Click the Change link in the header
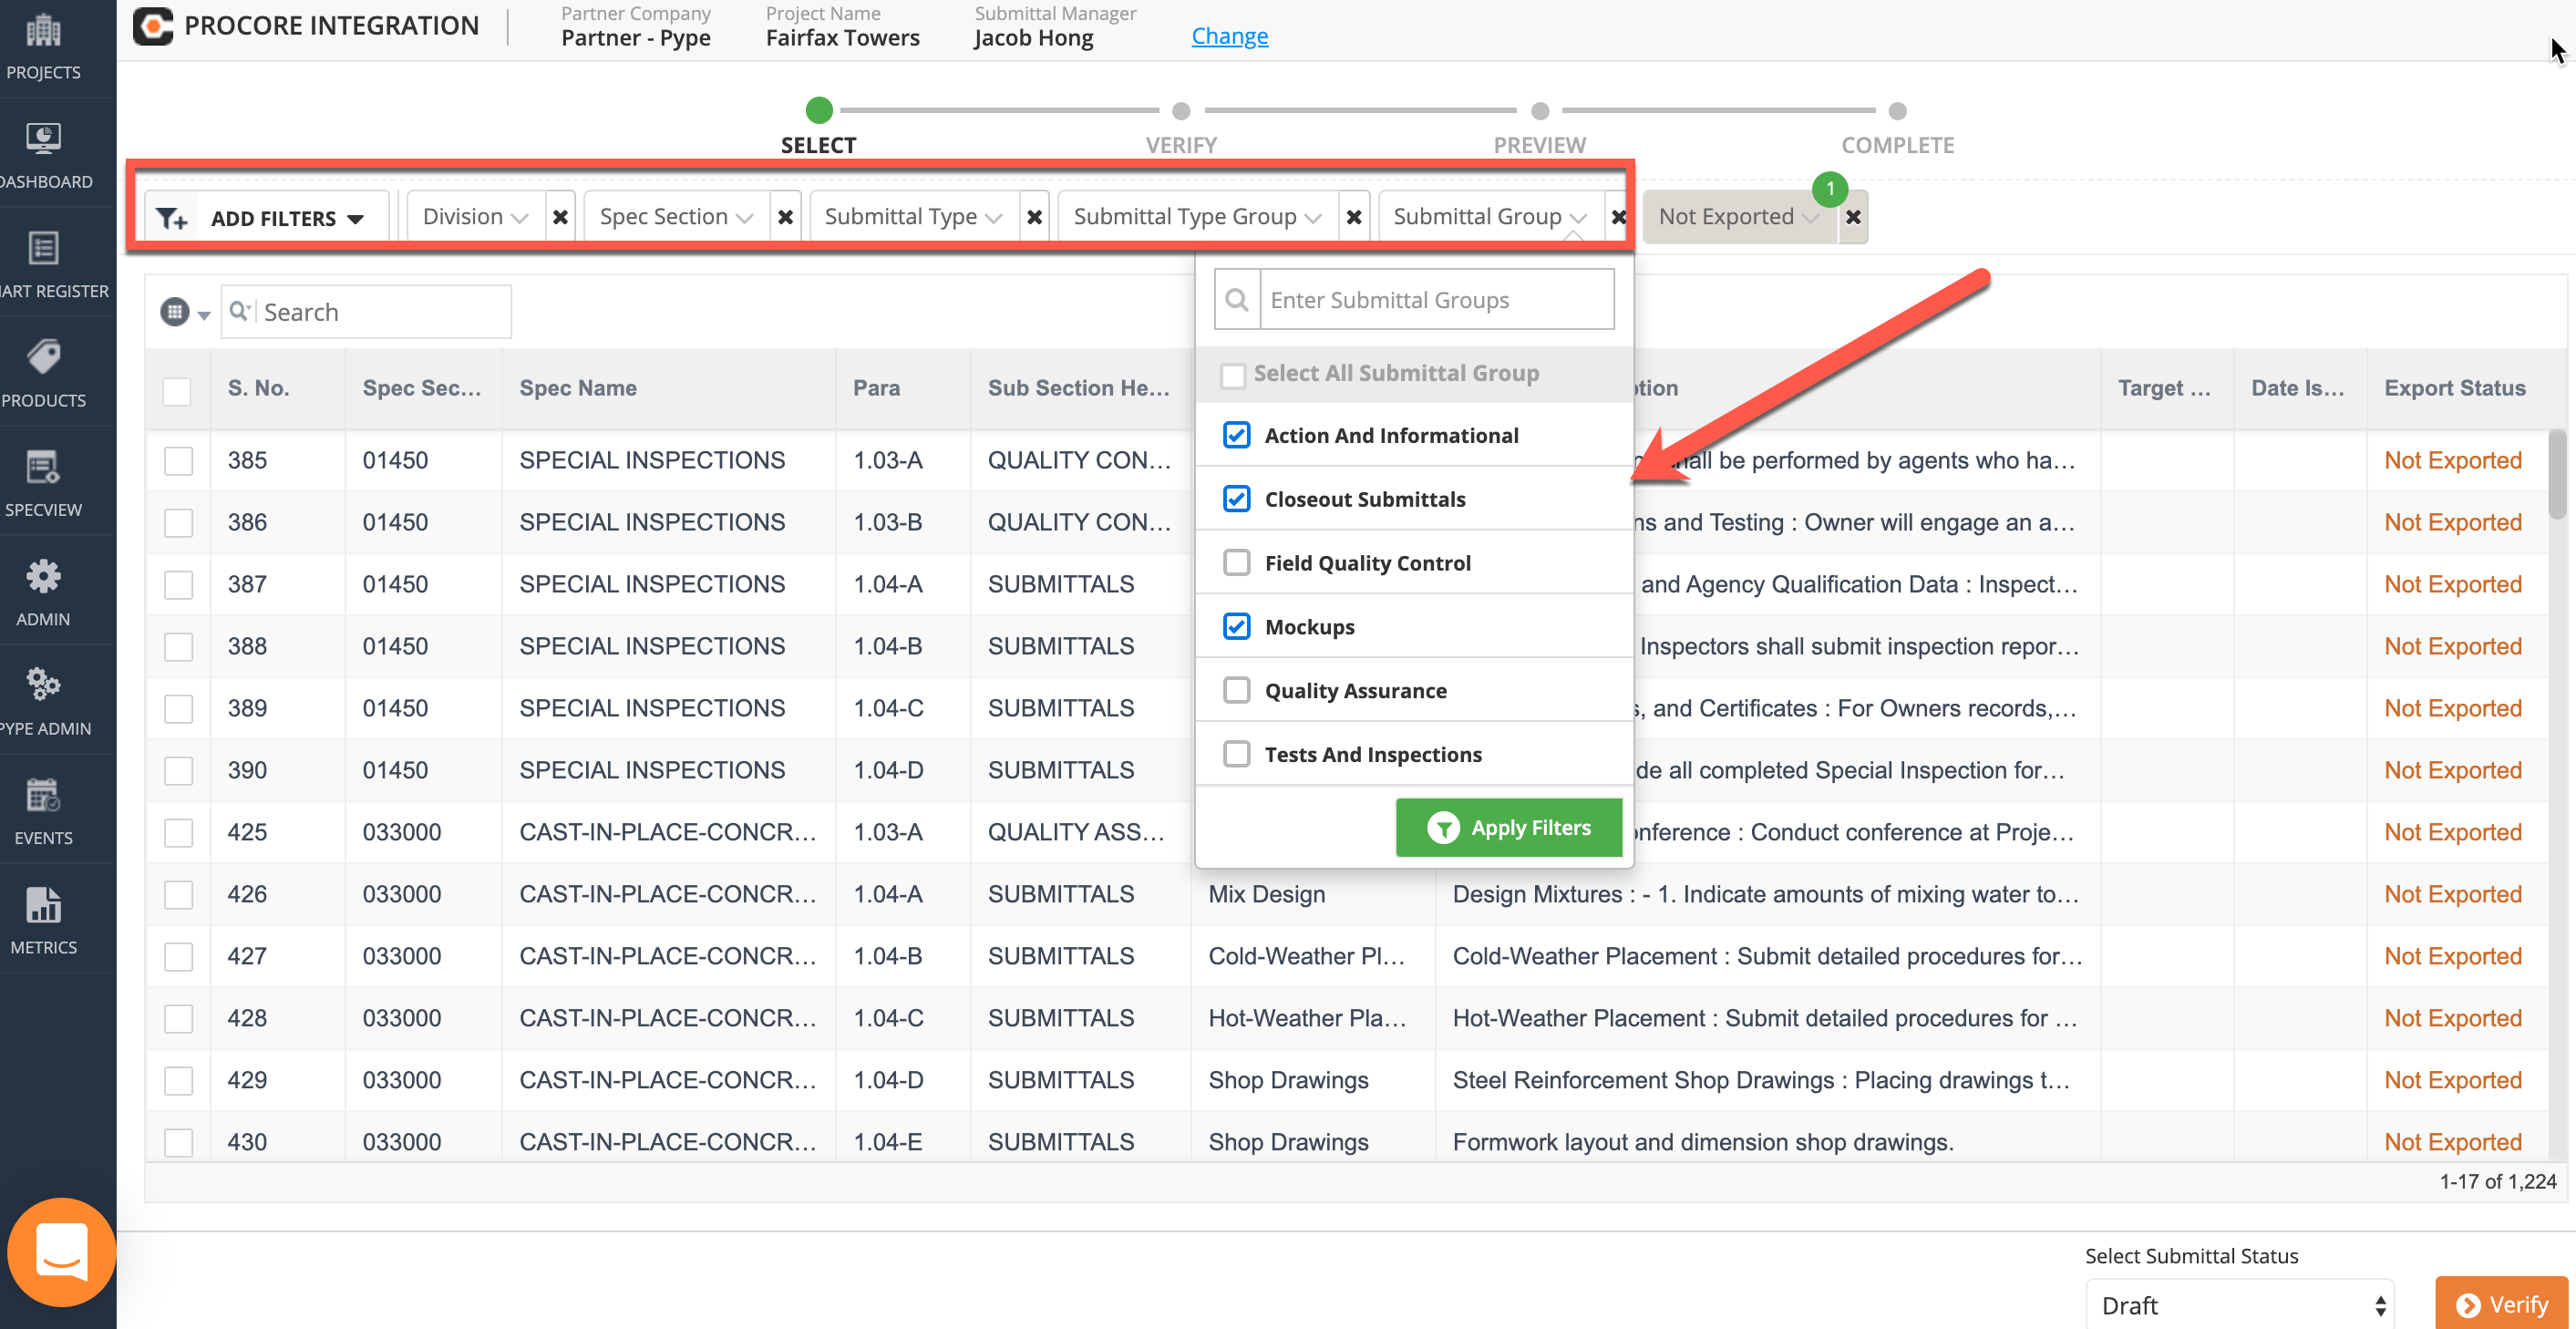This screenshot has width=2576, height=1329. click(1229, 36)
